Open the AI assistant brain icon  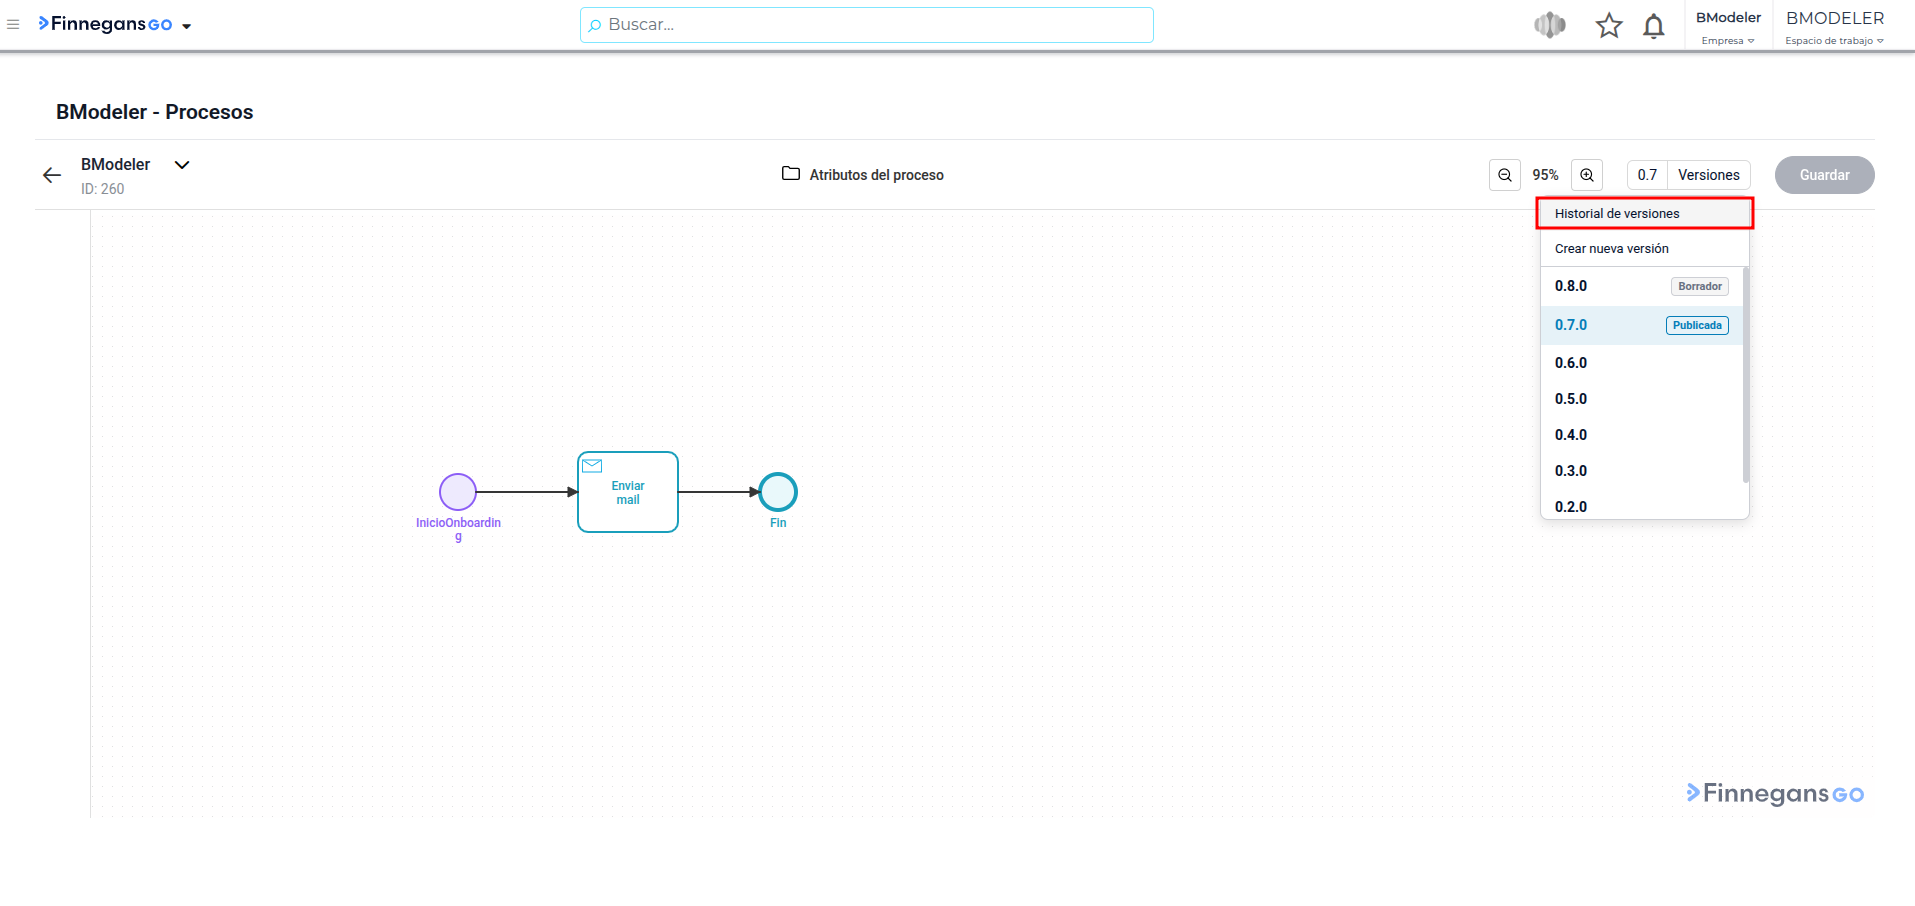point(1550,25)
